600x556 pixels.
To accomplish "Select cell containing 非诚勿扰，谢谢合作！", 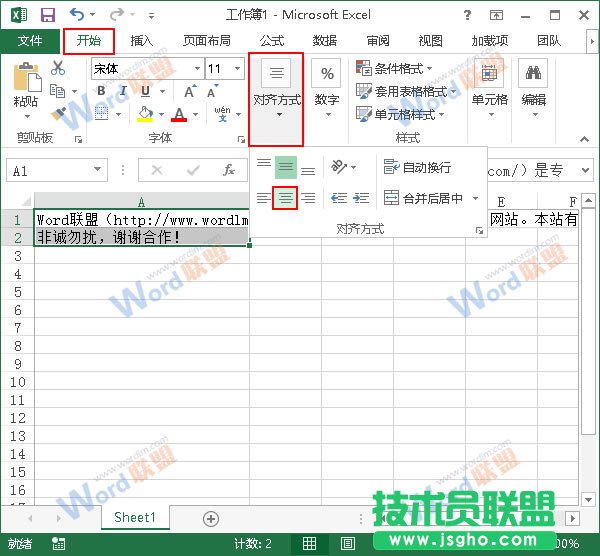I will [142, 237].
